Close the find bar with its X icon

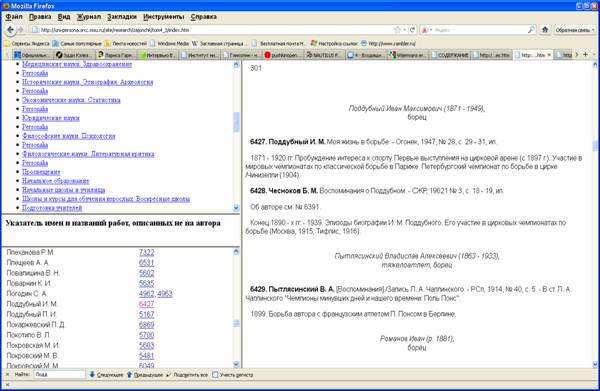(x=8, y=375)
